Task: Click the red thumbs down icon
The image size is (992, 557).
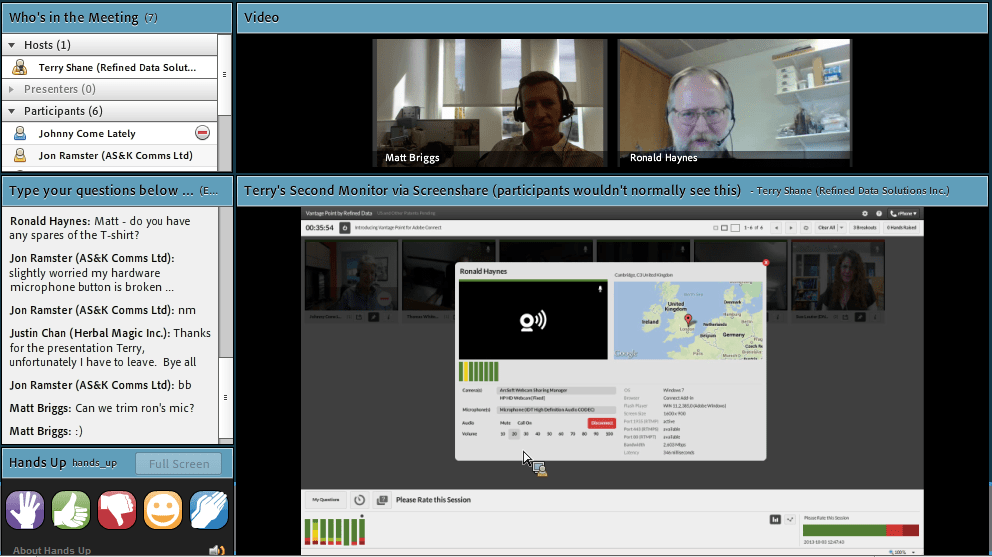Action: 117,510
